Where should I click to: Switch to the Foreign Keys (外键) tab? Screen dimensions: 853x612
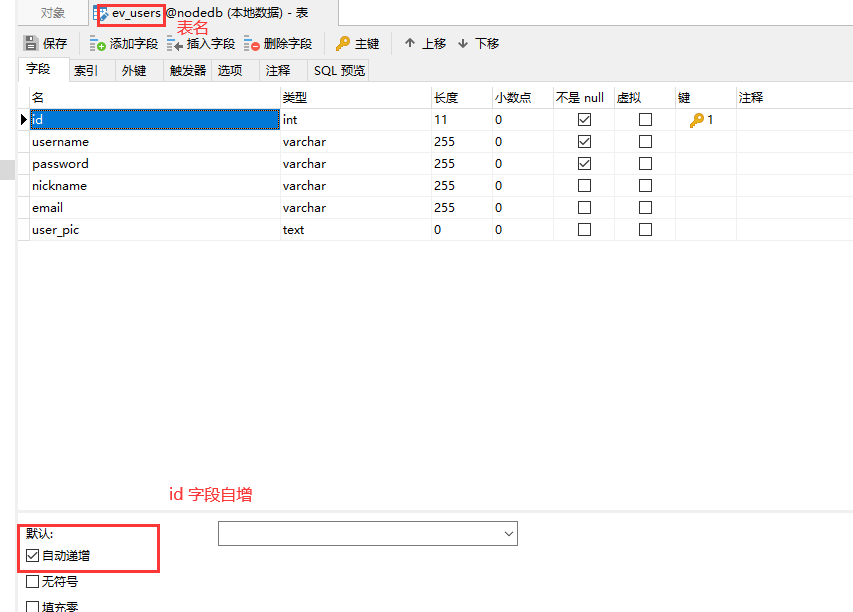[139, 71]
